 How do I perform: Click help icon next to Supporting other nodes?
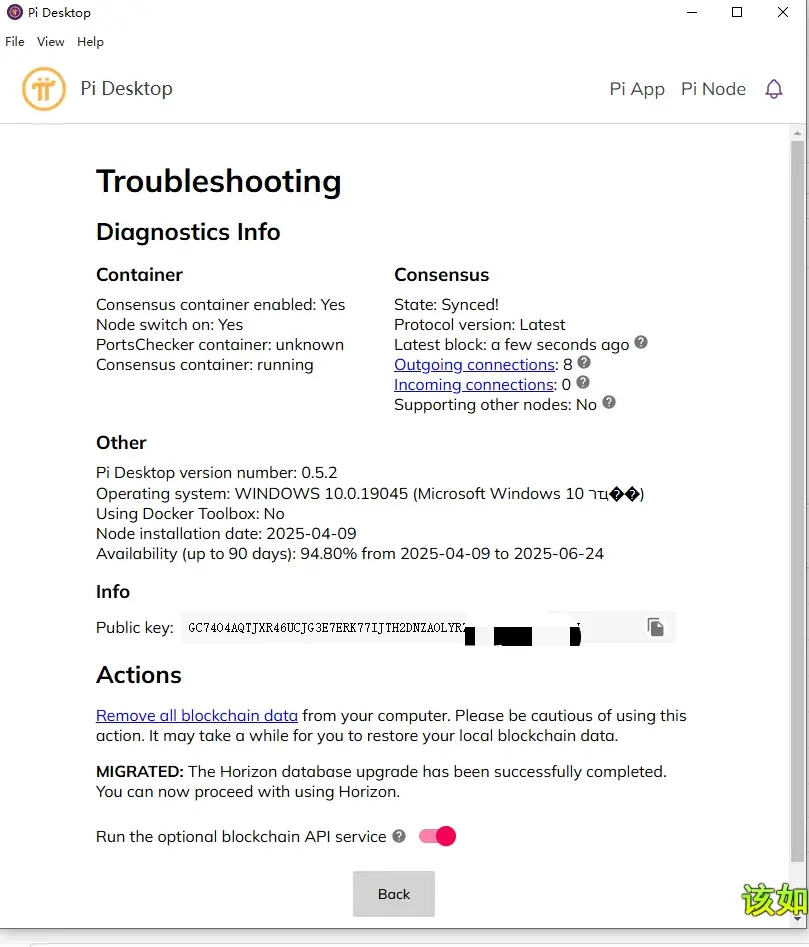coord(609,402)
